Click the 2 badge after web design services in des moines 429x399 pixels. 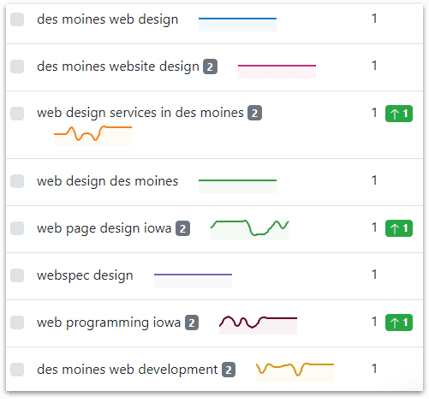[x=255, y=113]
